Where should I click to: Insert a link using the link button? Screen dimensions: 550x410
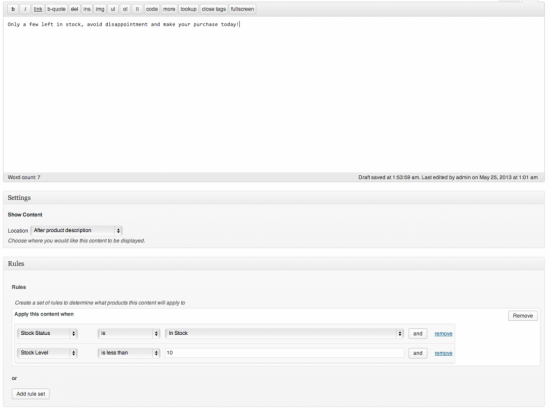pos(38,9)
